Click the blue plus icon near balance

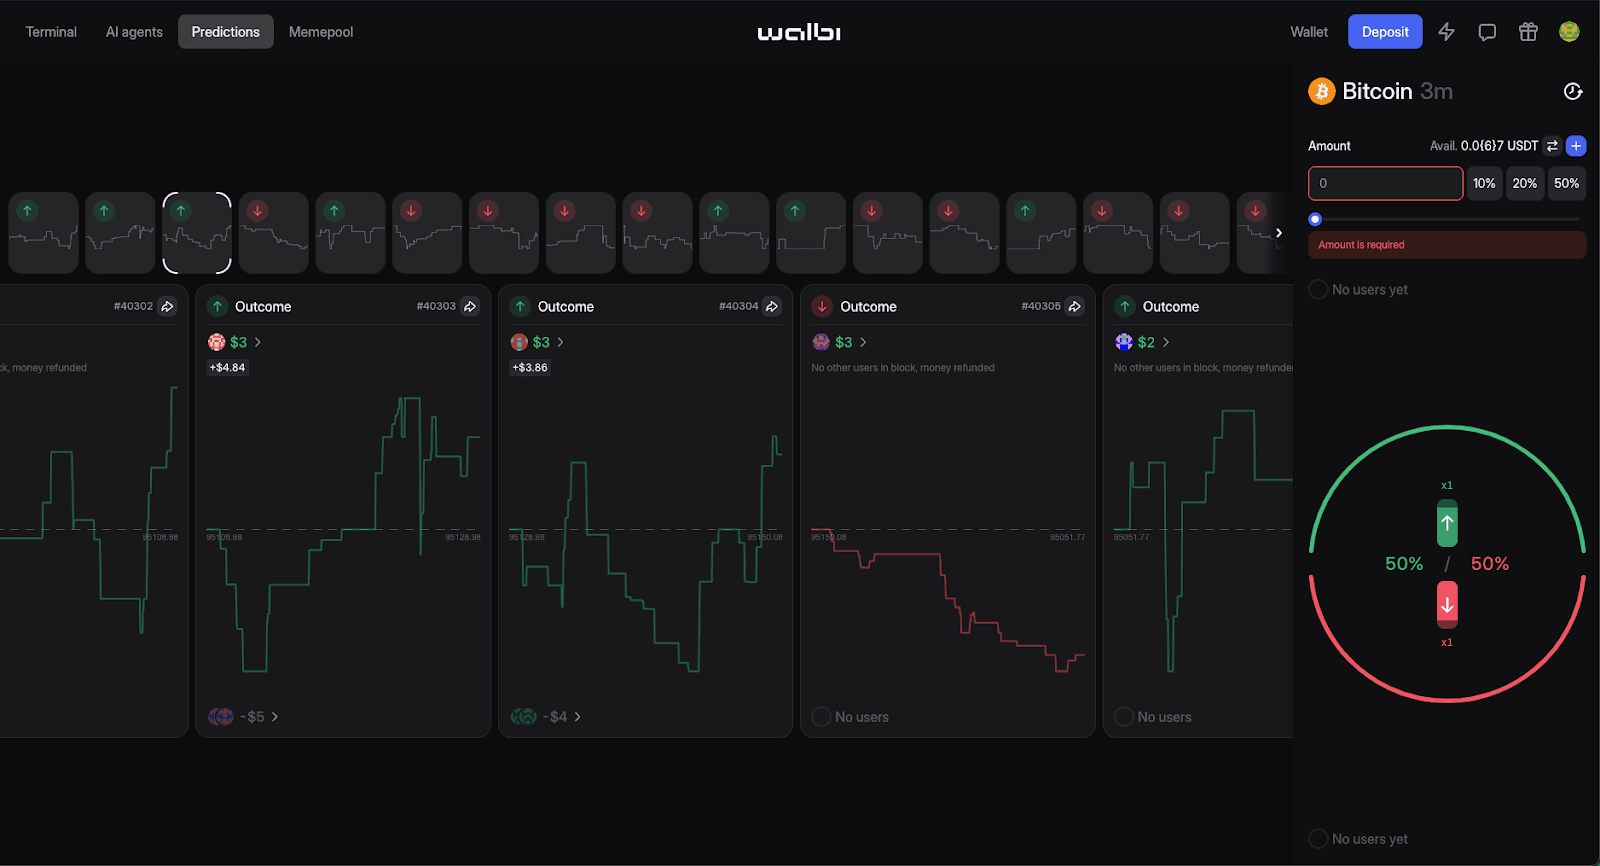pos(1576,146)
